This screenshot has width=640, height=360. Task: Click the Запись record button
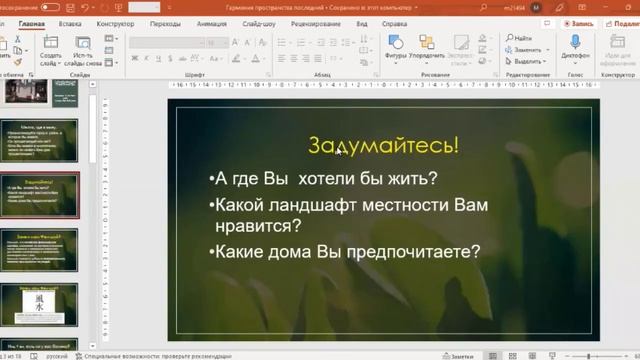(x=578, y=24)
